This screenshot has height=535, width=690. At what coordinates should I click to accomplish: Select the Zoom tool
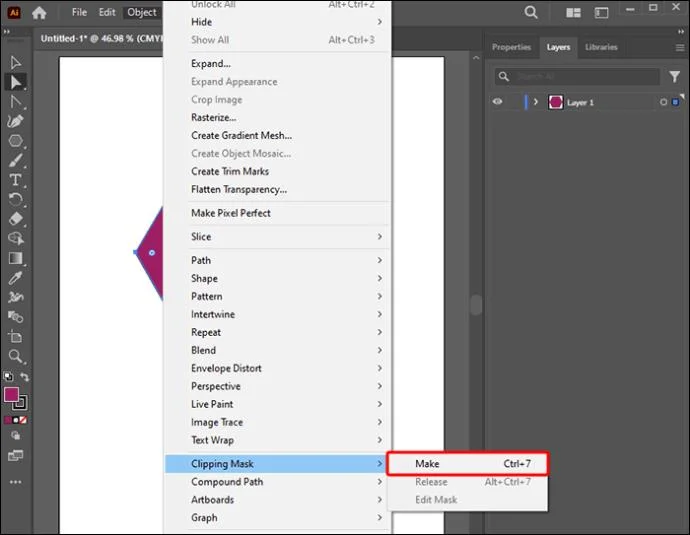click(x=15, y=356)
